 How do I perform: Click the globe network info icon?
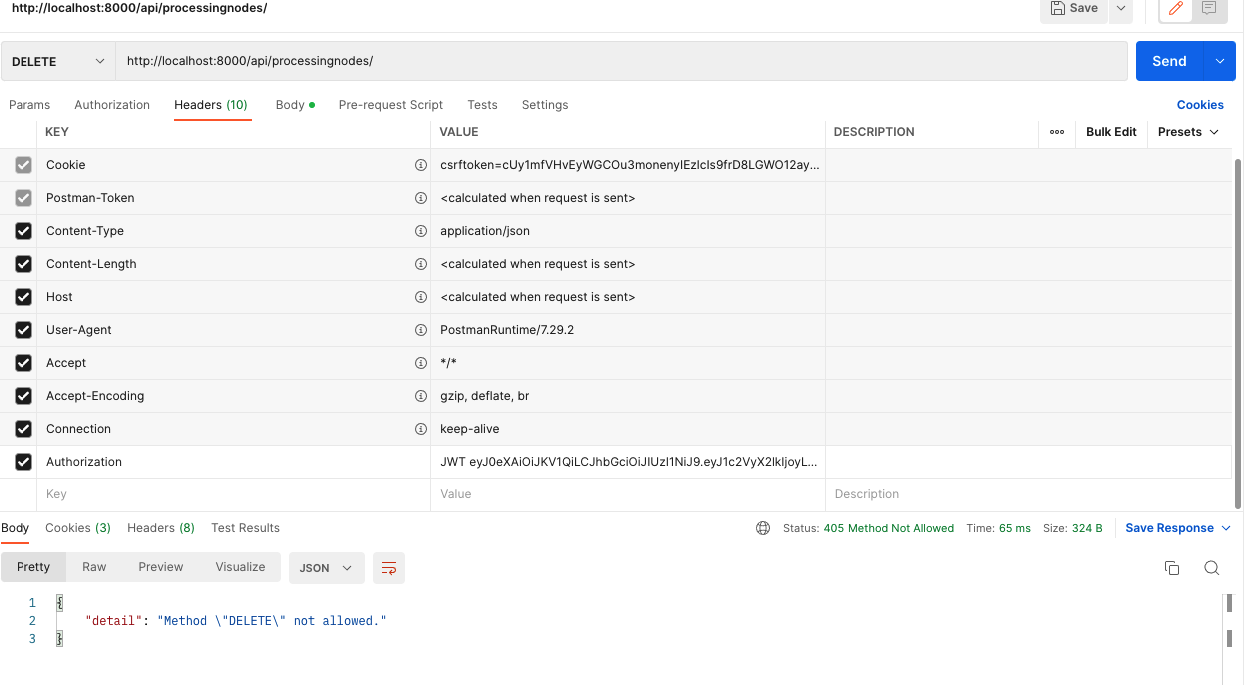tap(763, 527)
